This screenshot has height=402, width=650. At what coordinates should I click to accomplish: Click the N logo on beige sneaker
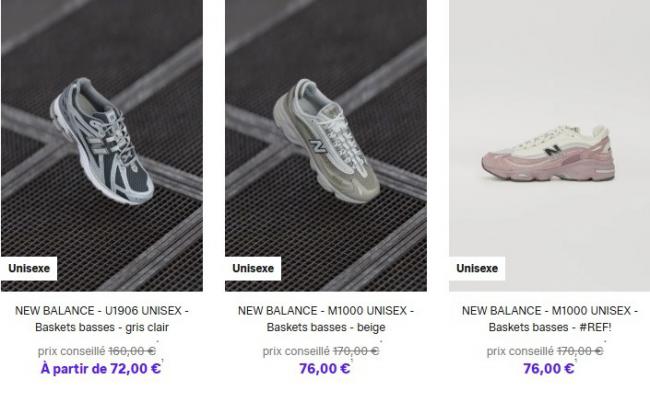[x=318, y=146]
